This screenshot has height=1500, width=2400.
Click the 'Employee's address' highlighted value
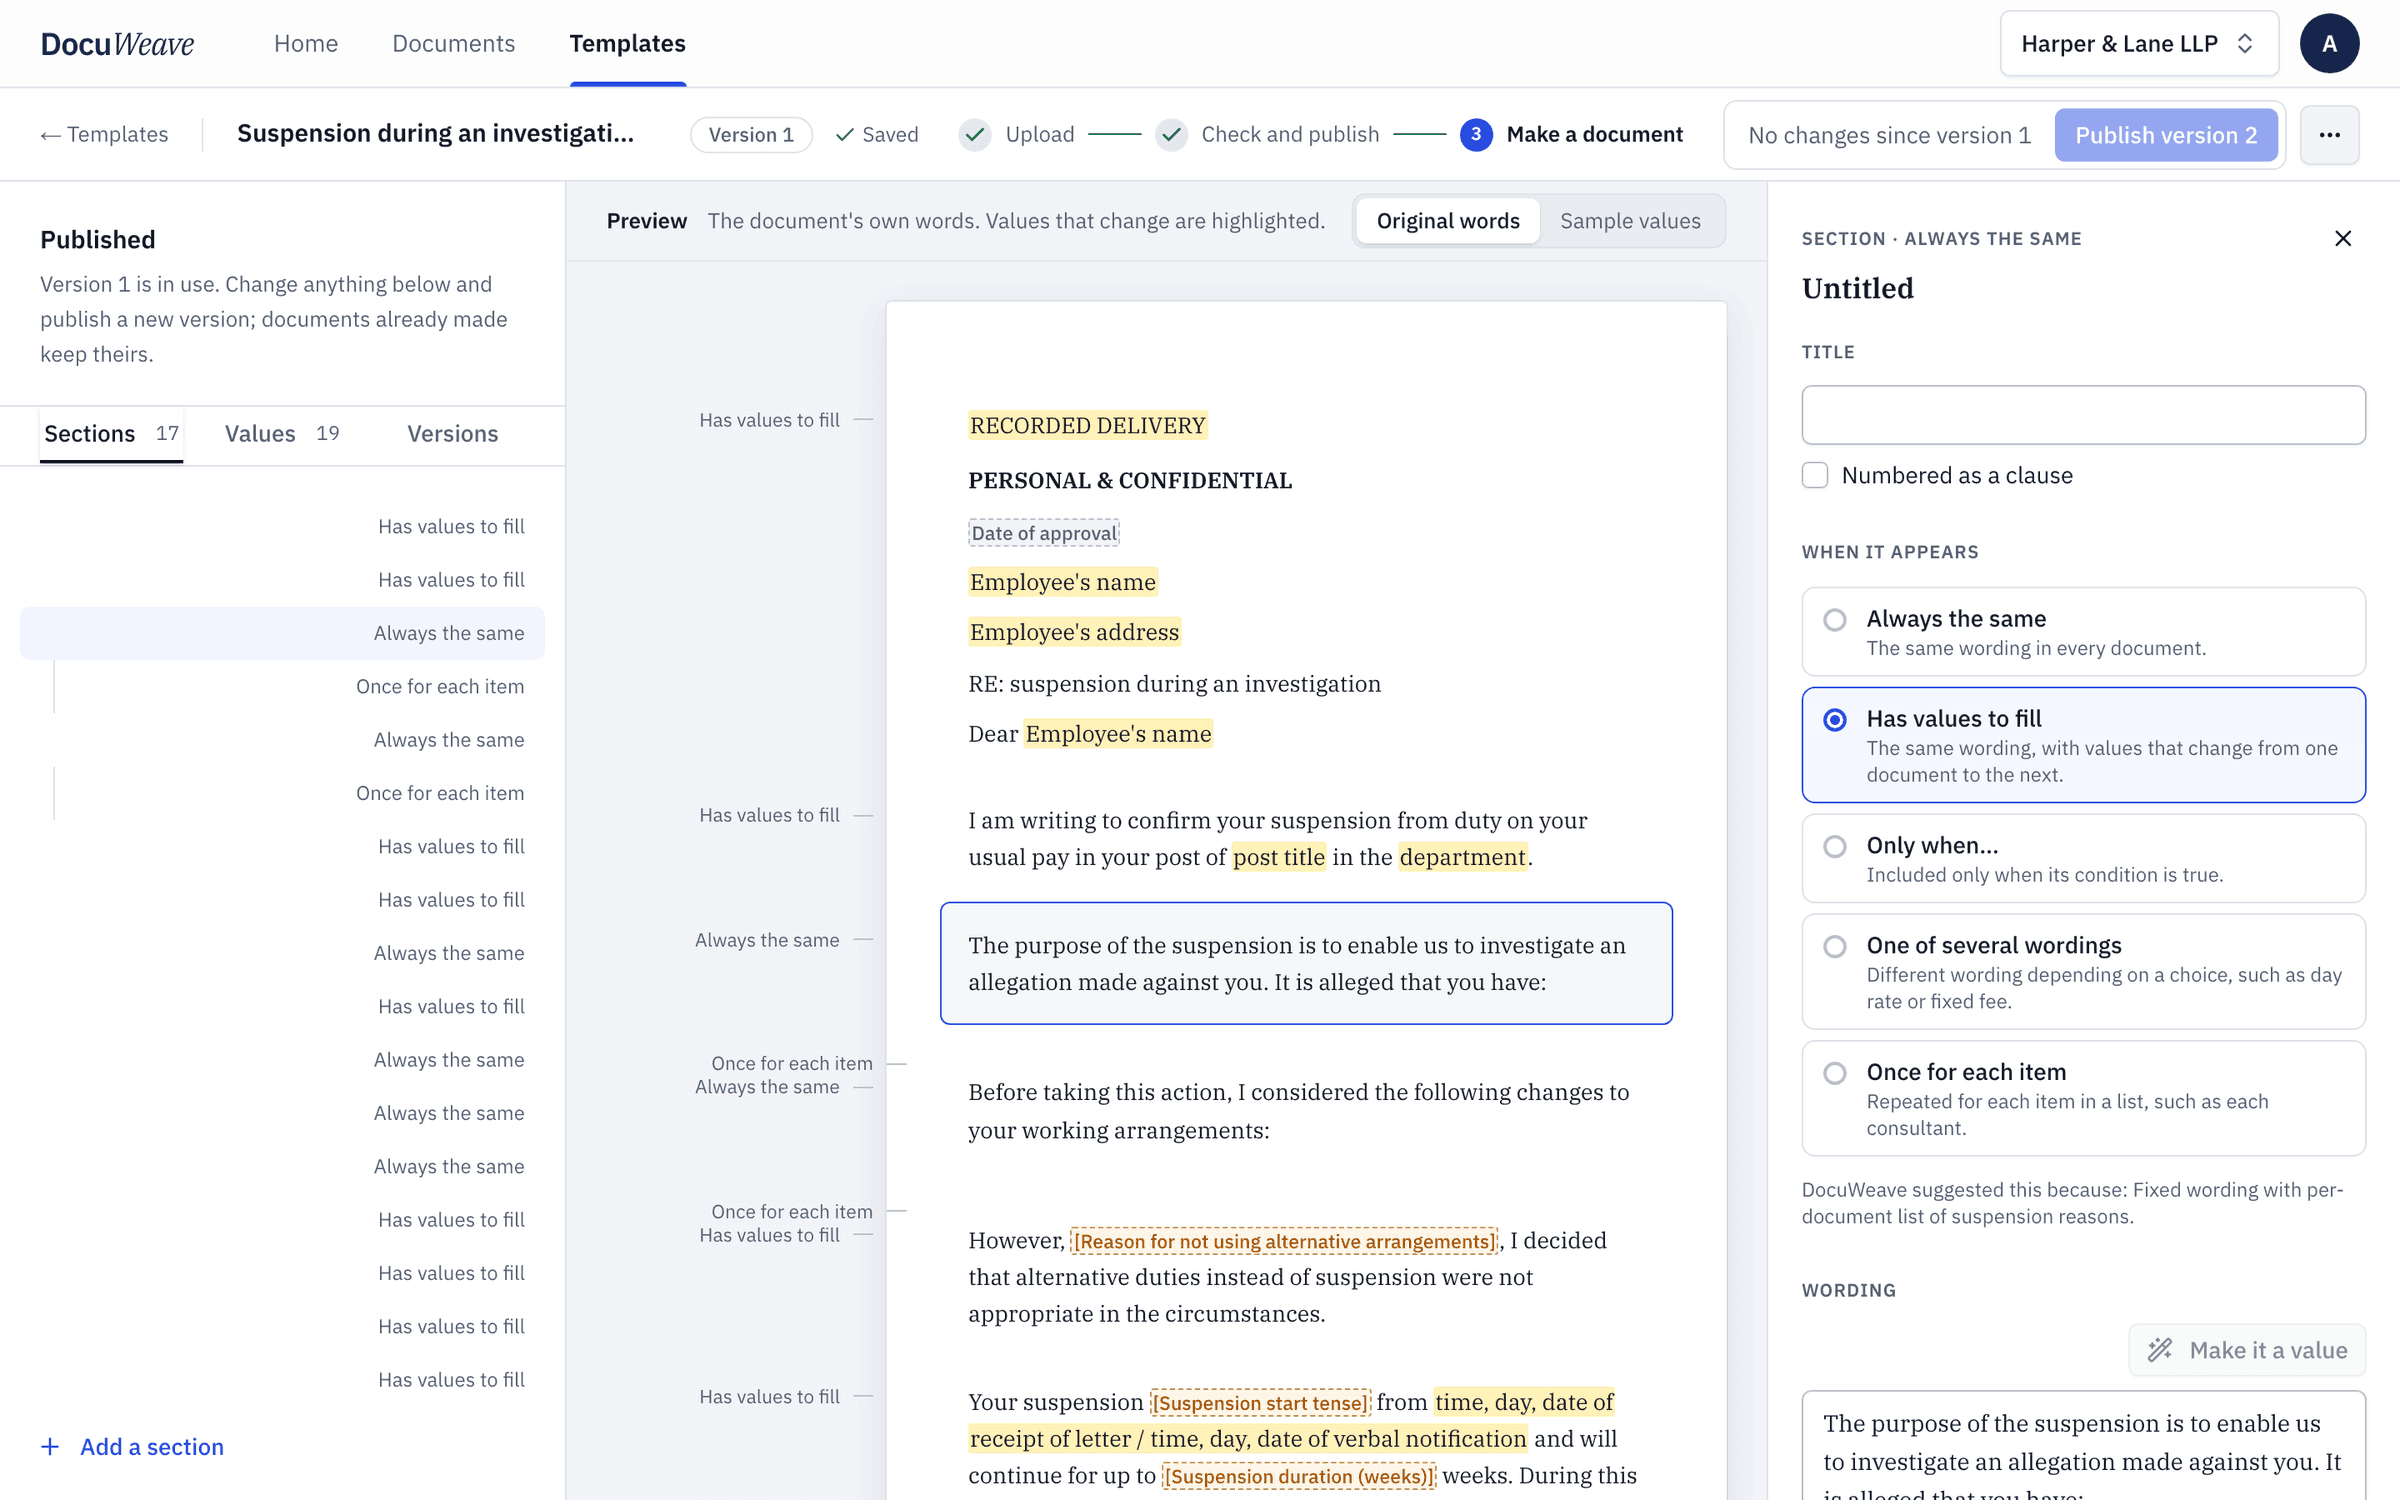pos(1074,632)
